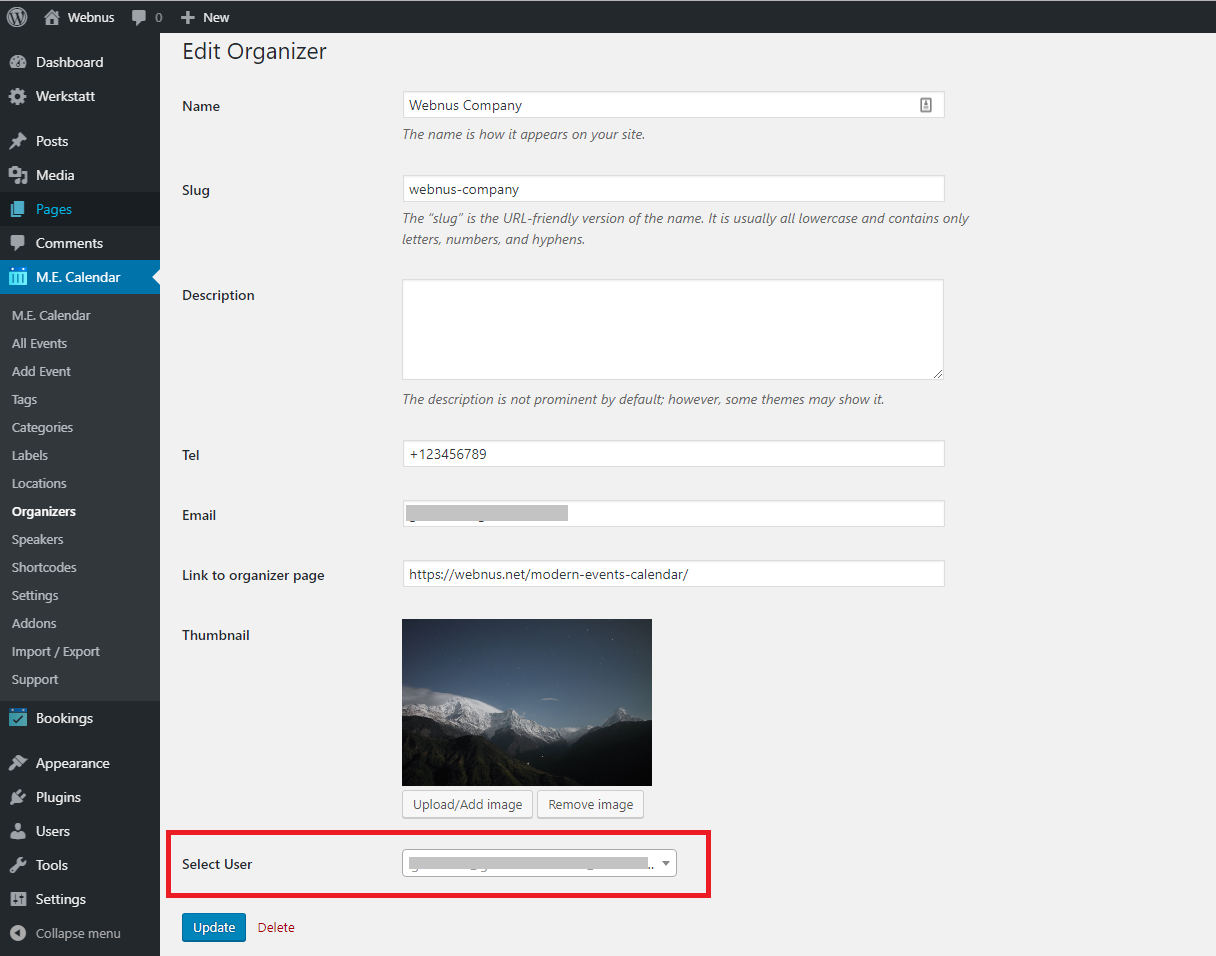The width and height of the screenshot is (1216, 956).
Task: Click the Tools icon
Action: (x=22, y=865)
